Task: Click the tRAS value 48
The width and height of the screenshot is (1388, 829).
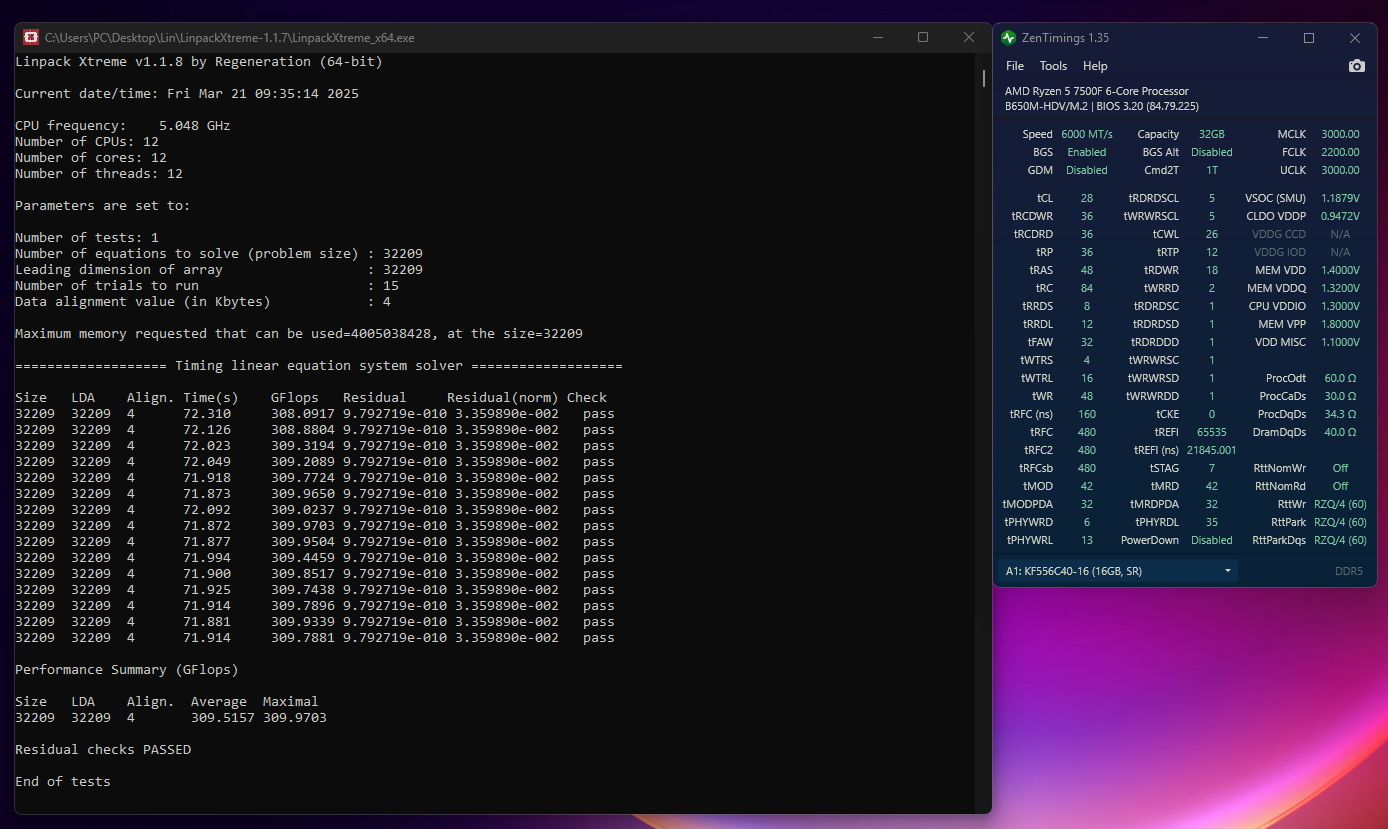Action: 1087,270
